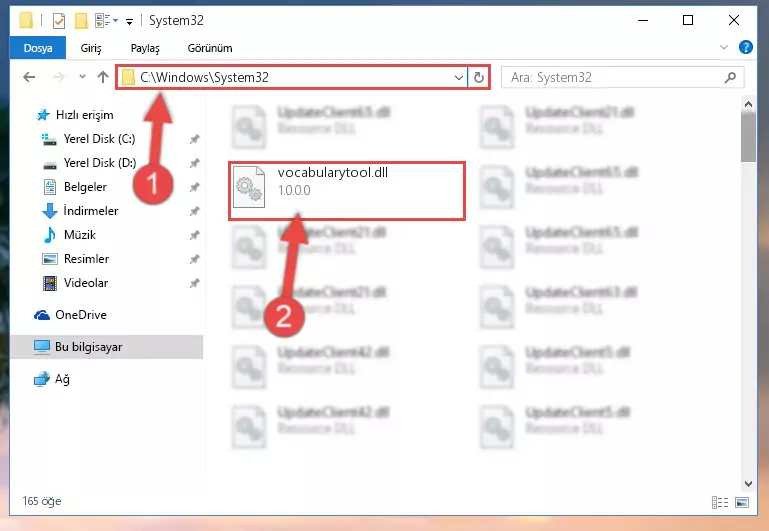The width and height of the screenshot is (769, 531).
Task: Click the scrollbar up arrow
Action: [748, 104]
